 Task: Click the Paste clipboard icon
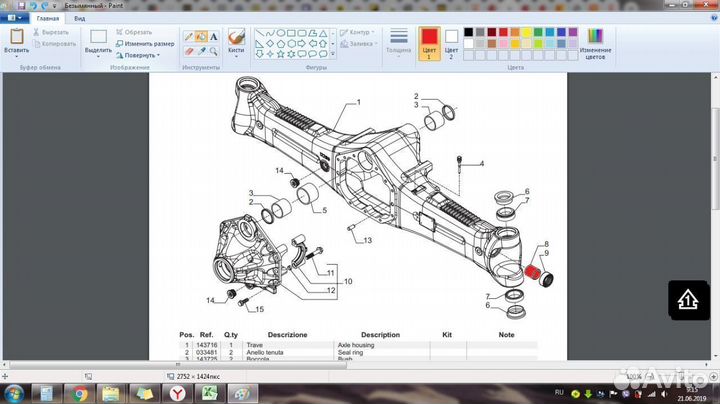point(16,38)
